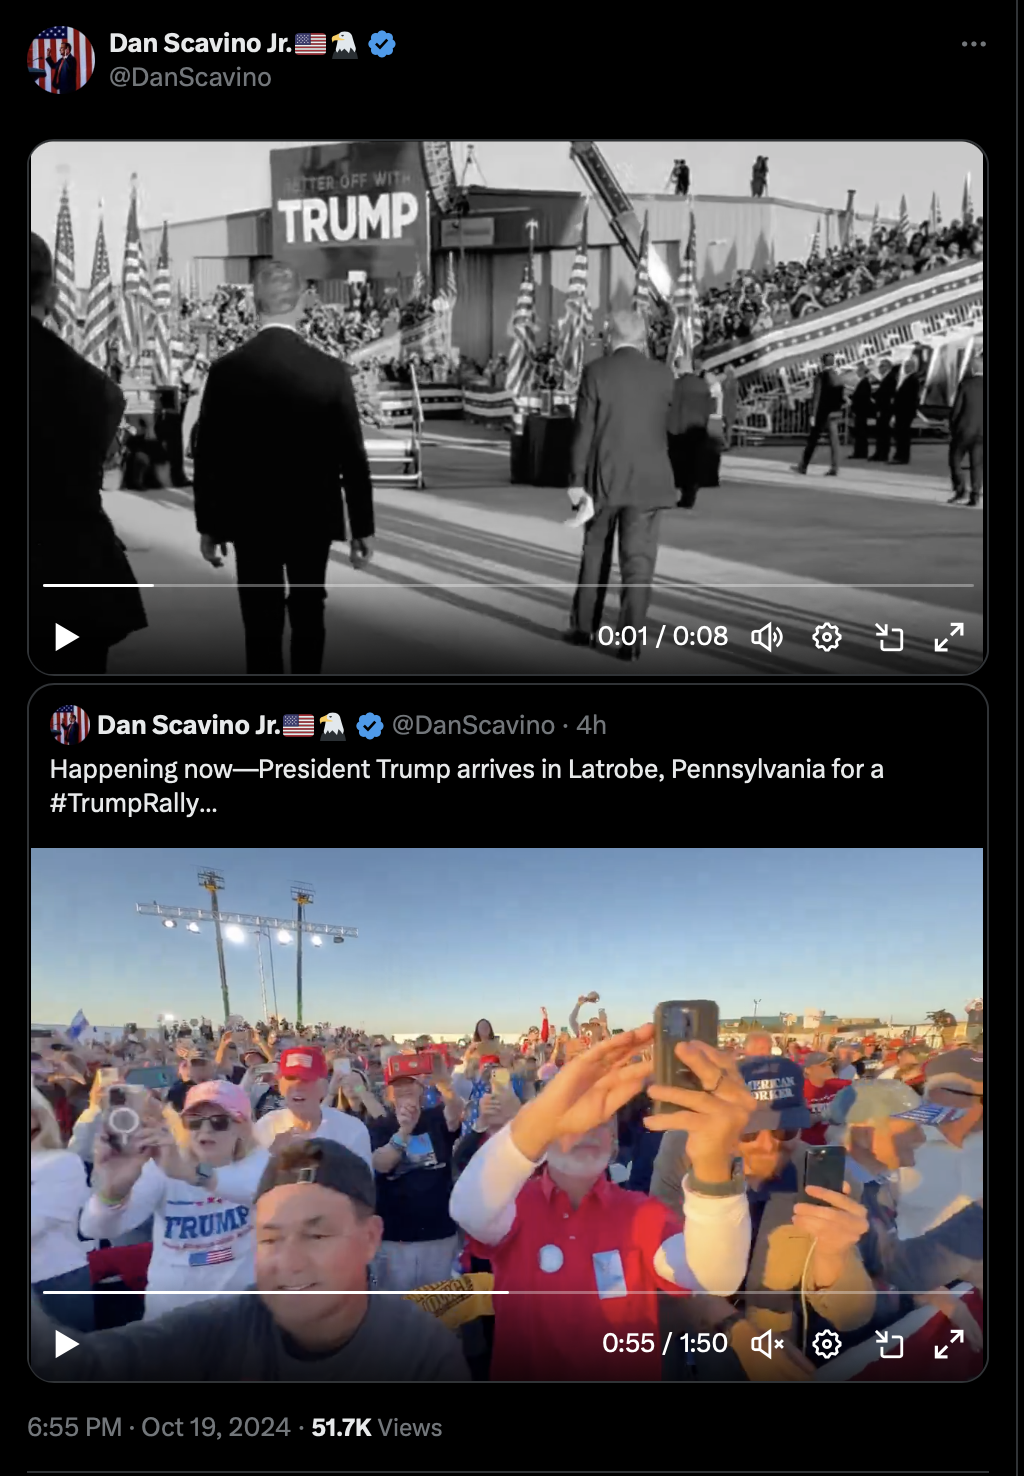This screenshot has height=1476, width=1024.
Task: Open the quoted video's picture-in-picture icon
Action: [x=889, y=1344]
